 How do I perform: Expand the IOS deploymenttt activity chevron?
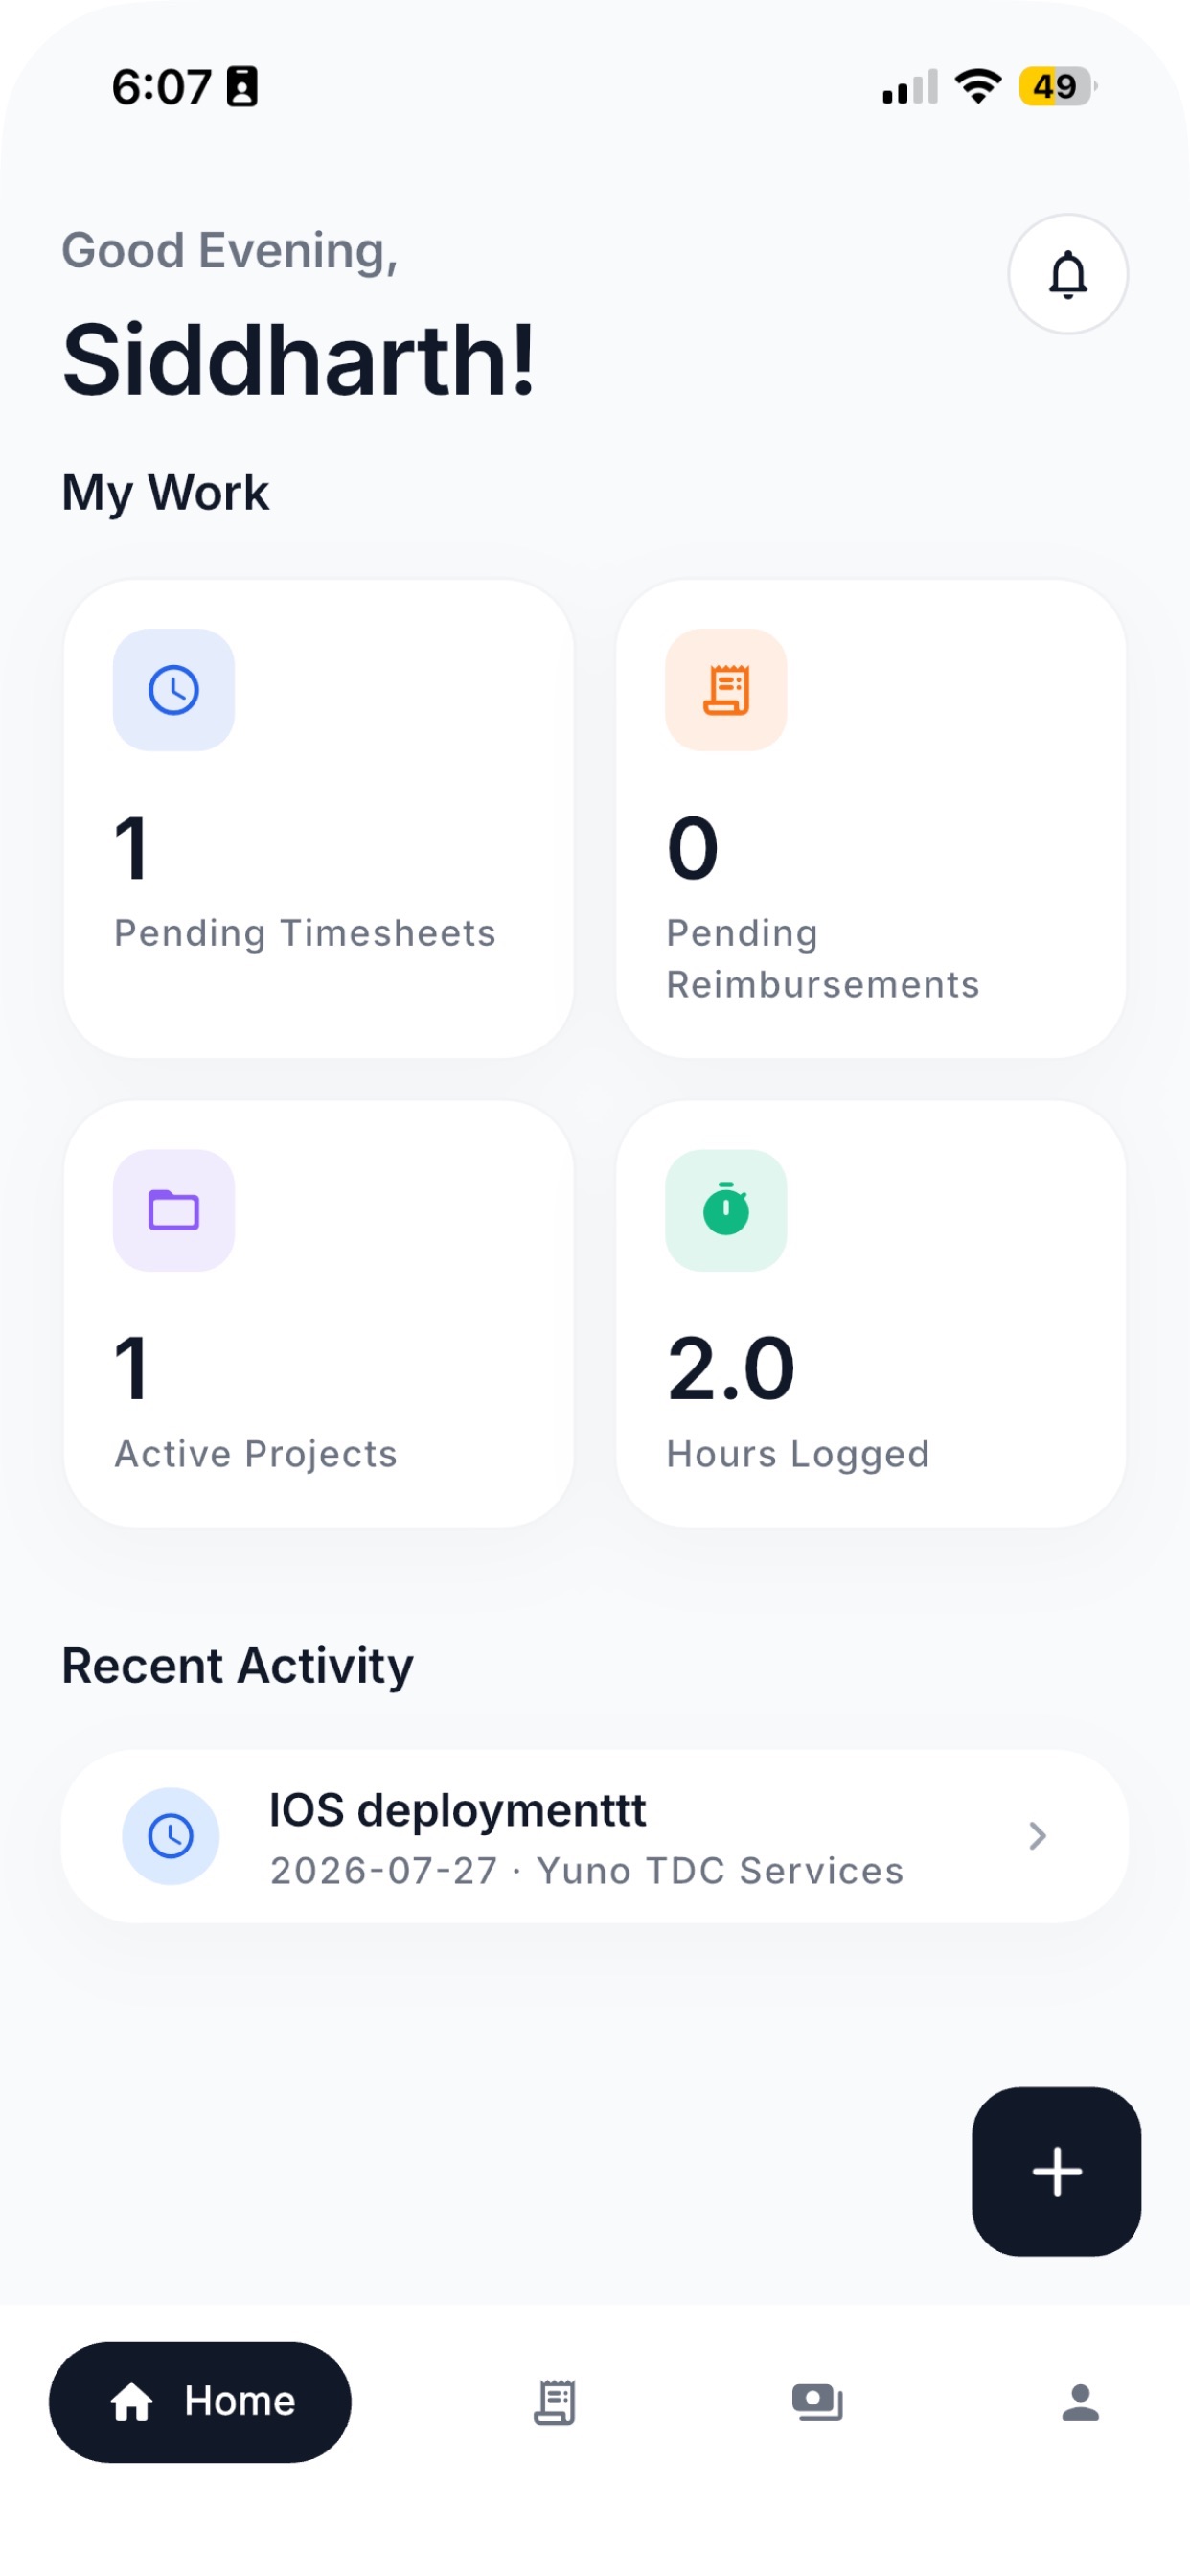coord(1037,1836)
